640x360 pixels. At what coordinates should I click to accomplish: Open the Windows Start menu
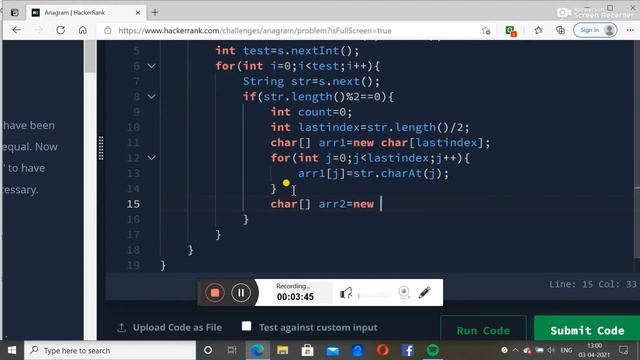pyautogui.click(x=12, y=350)
